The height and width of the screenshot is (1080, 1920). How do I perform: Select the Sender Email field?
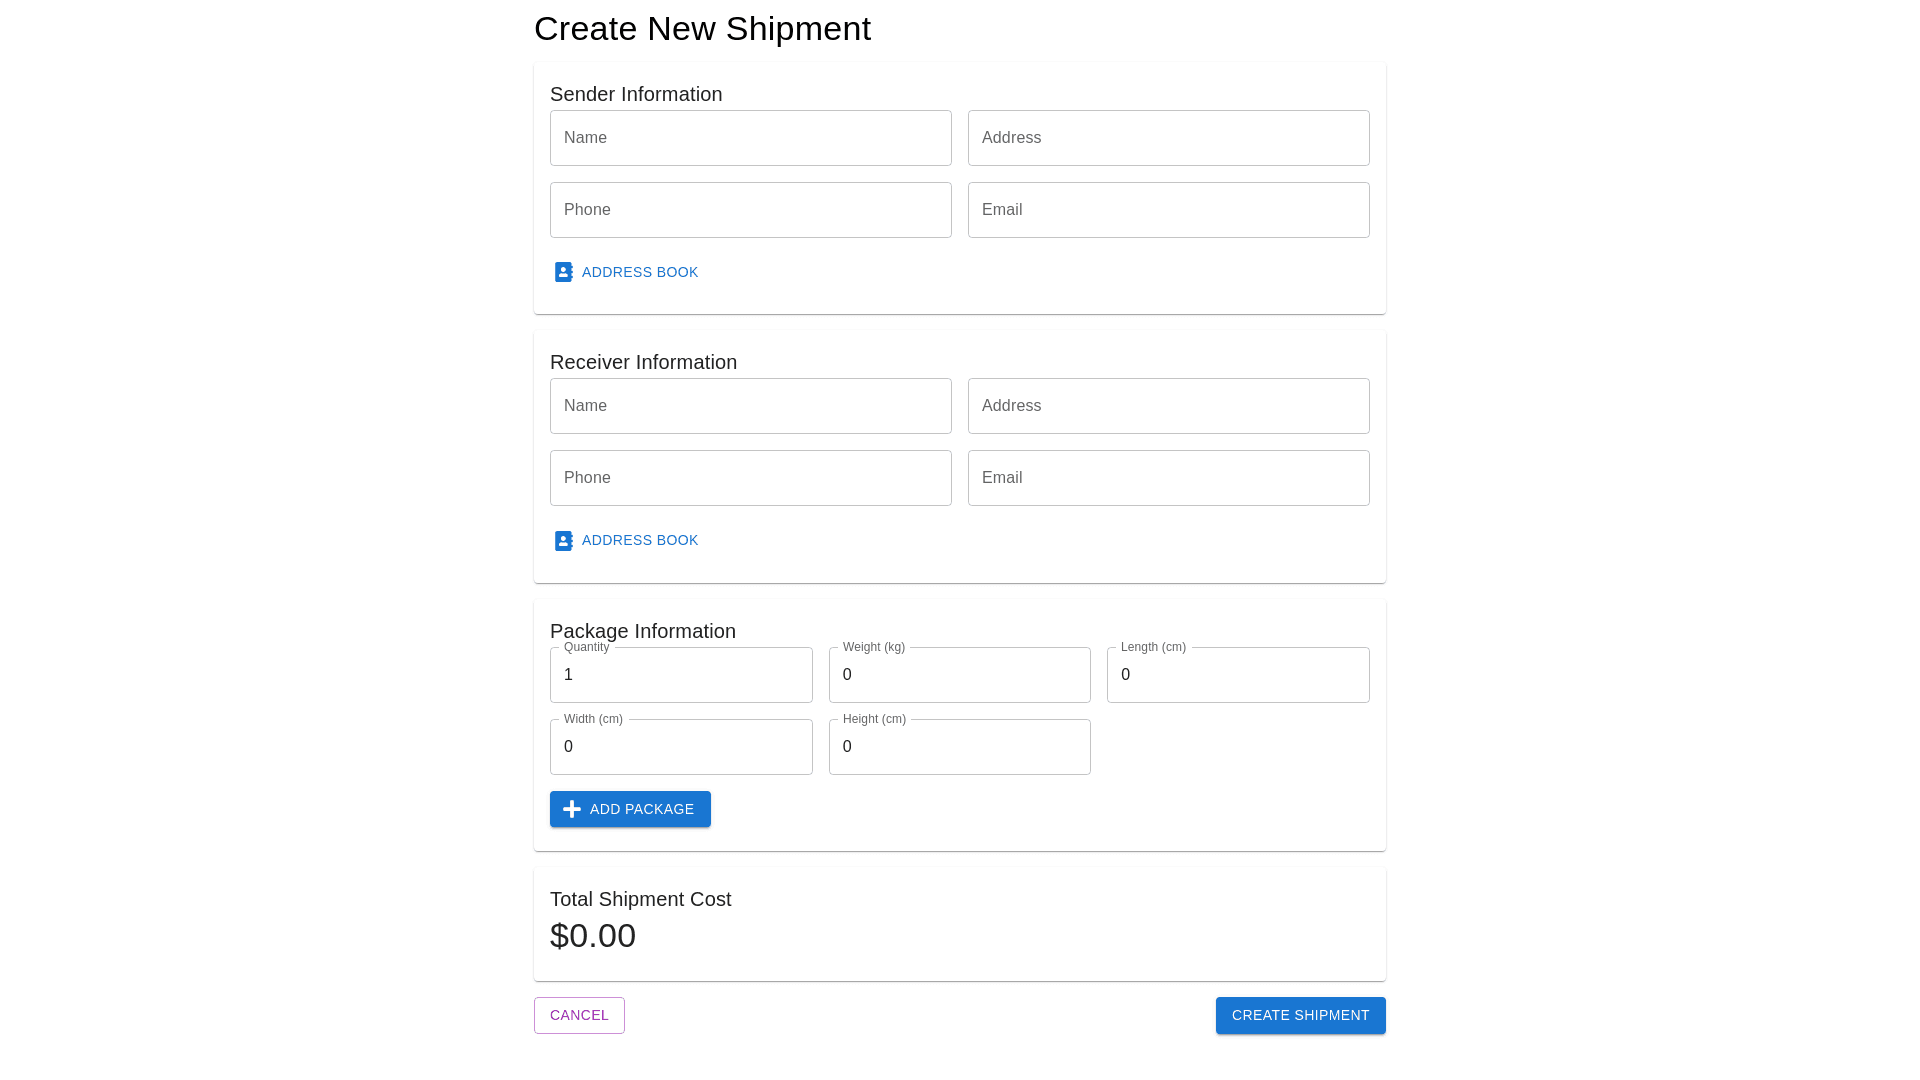(1168, 210)
